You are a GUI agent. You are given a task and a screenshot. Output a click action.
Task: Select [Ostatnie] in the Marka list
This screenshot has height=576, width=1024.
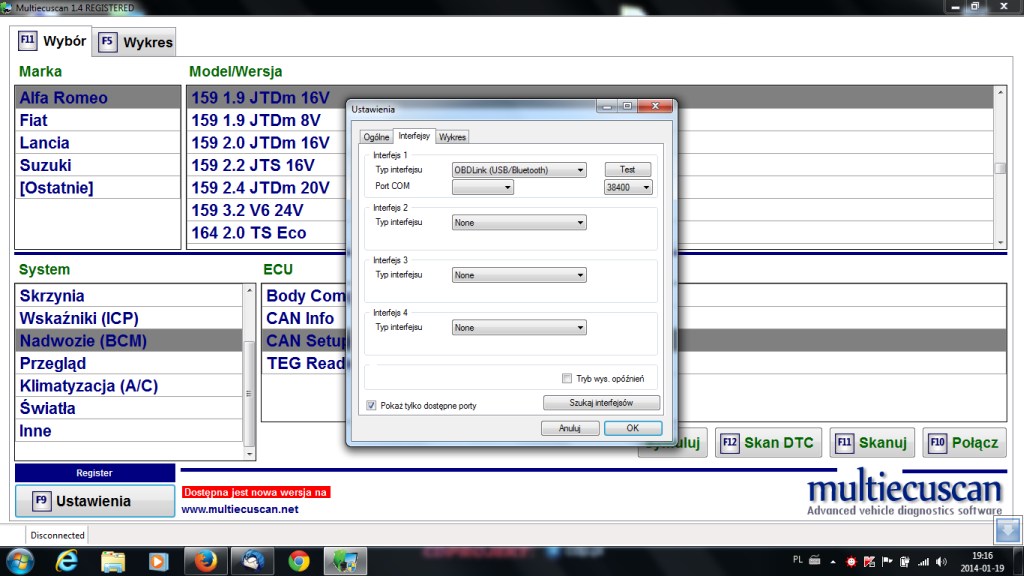(x=98, y=188)
